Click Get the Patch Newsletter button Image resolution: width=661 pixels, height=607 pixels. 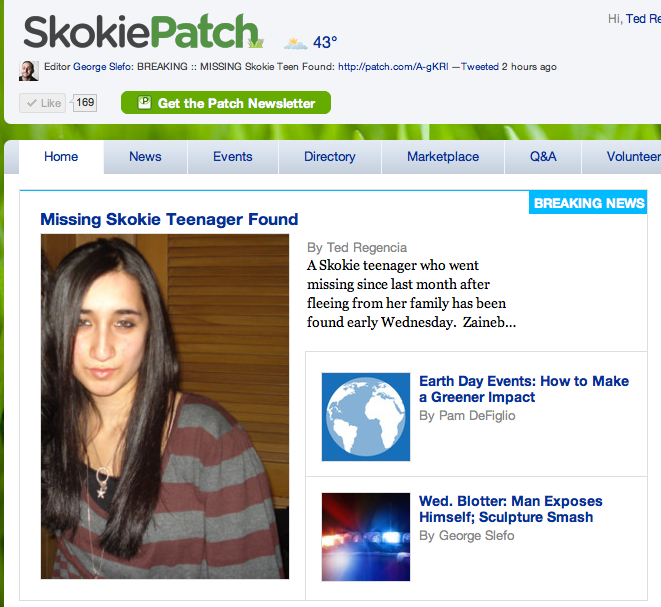226,102
